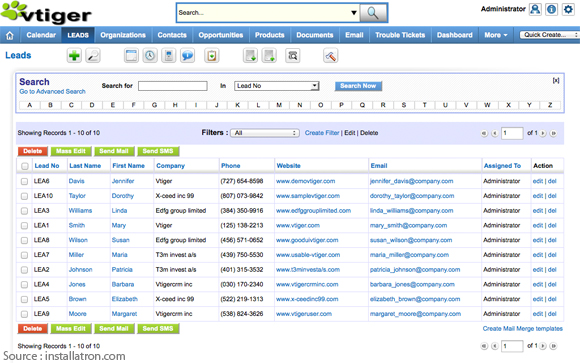Expand the More menu dropdown
Viewport: 580px width, 363px height.
tap(496, 35)
